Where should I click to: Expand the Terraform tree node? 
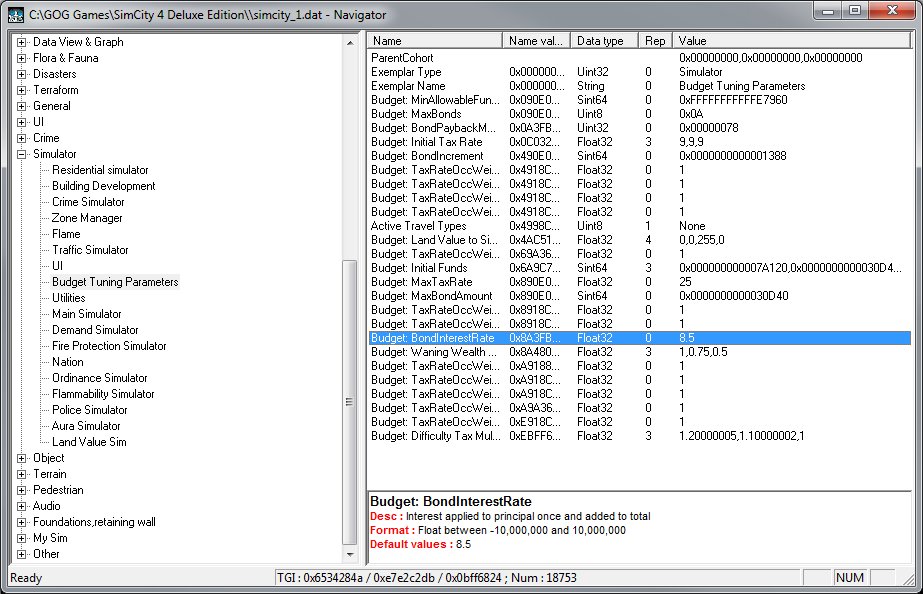(x=22, y=90)
